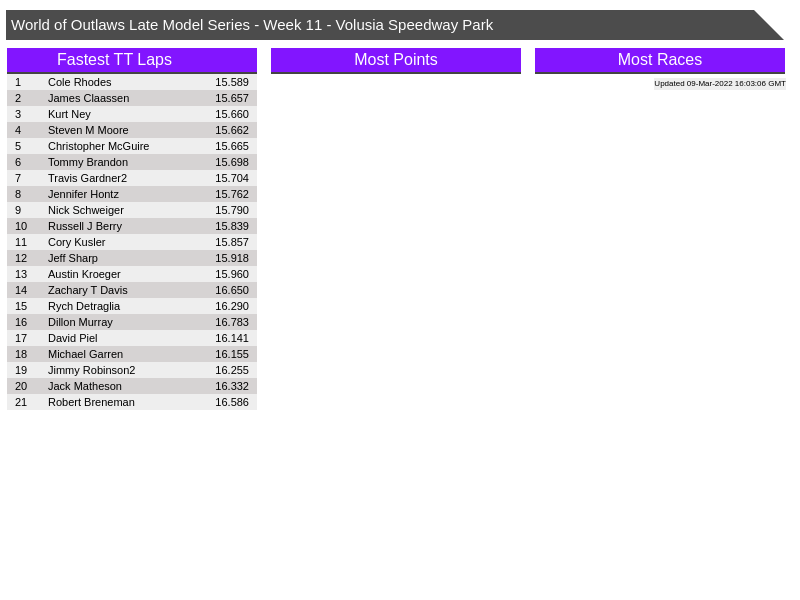
Task: Open the Most Races header
Action: 659,60
